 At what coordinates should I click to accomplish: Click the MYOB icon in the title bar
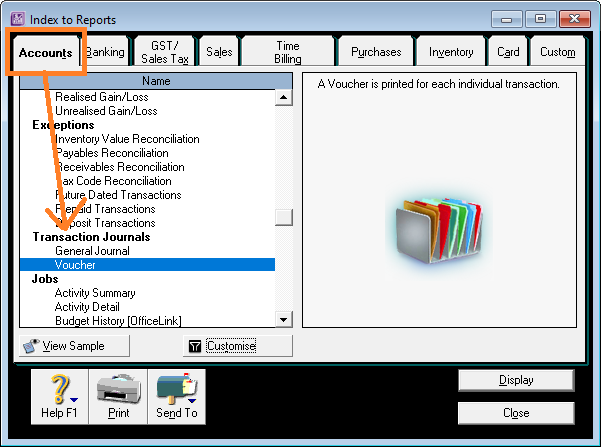point(18,18)
